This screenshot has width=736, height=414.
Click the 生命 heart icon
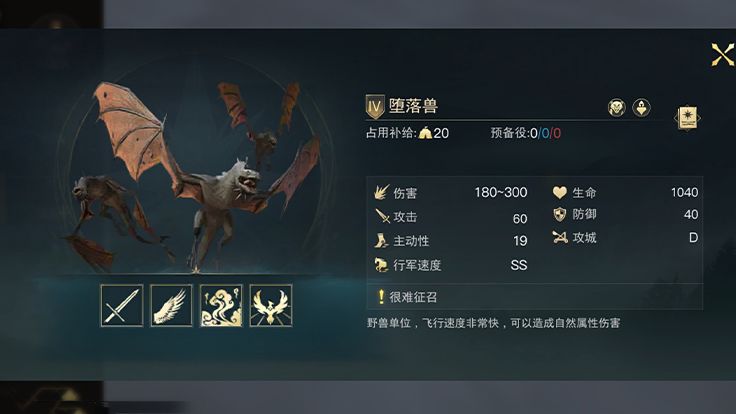(560, 192)
